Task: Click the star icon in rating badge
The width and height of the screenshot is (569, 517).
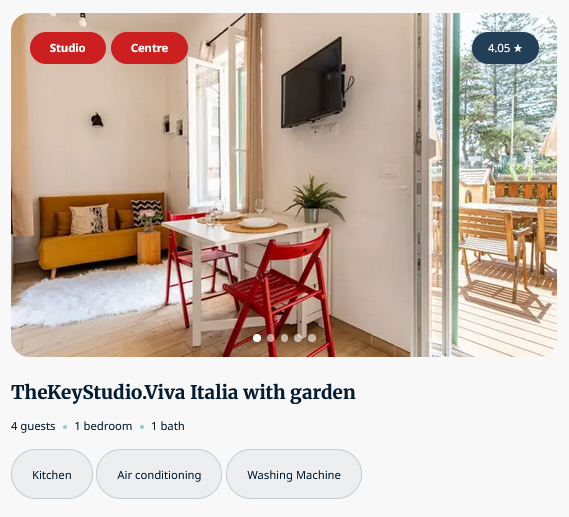Action: click(x=518, y=48)
